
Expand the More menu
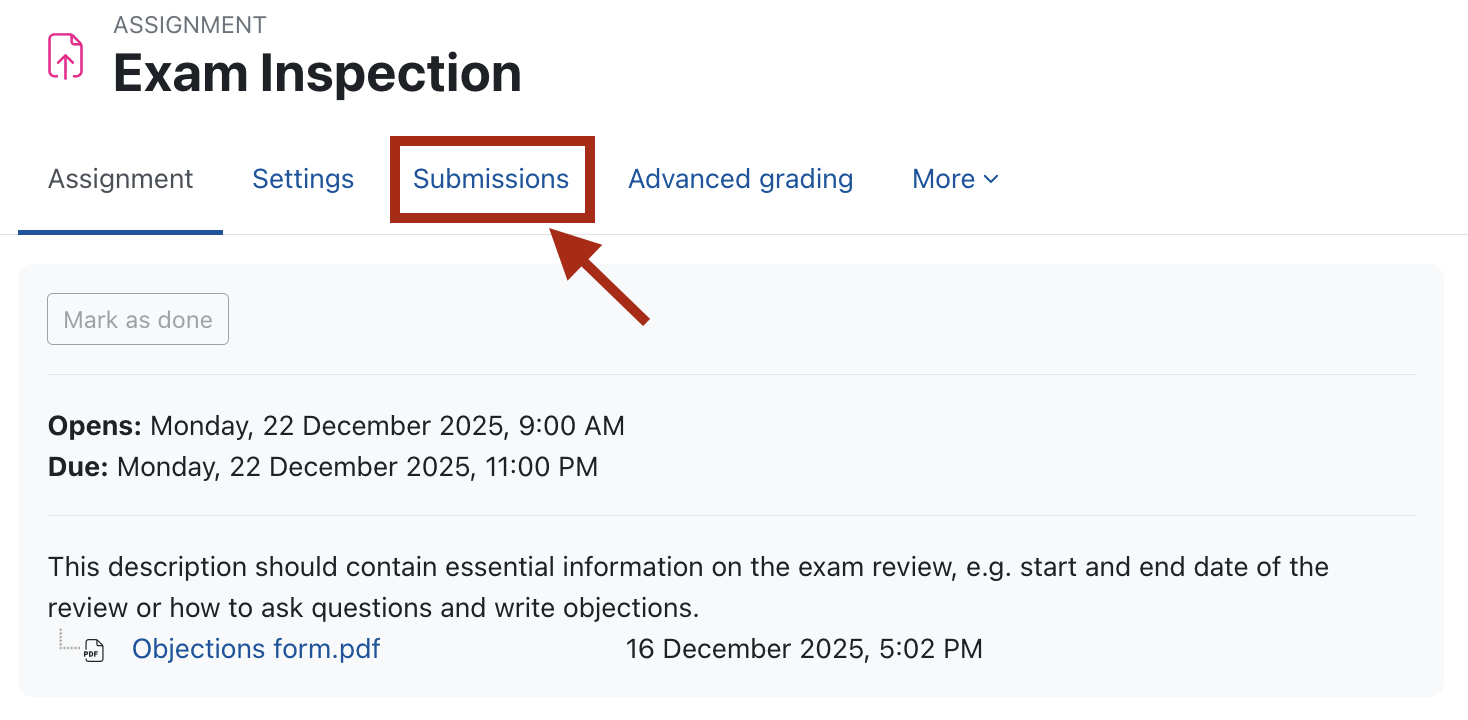point(944,179)
